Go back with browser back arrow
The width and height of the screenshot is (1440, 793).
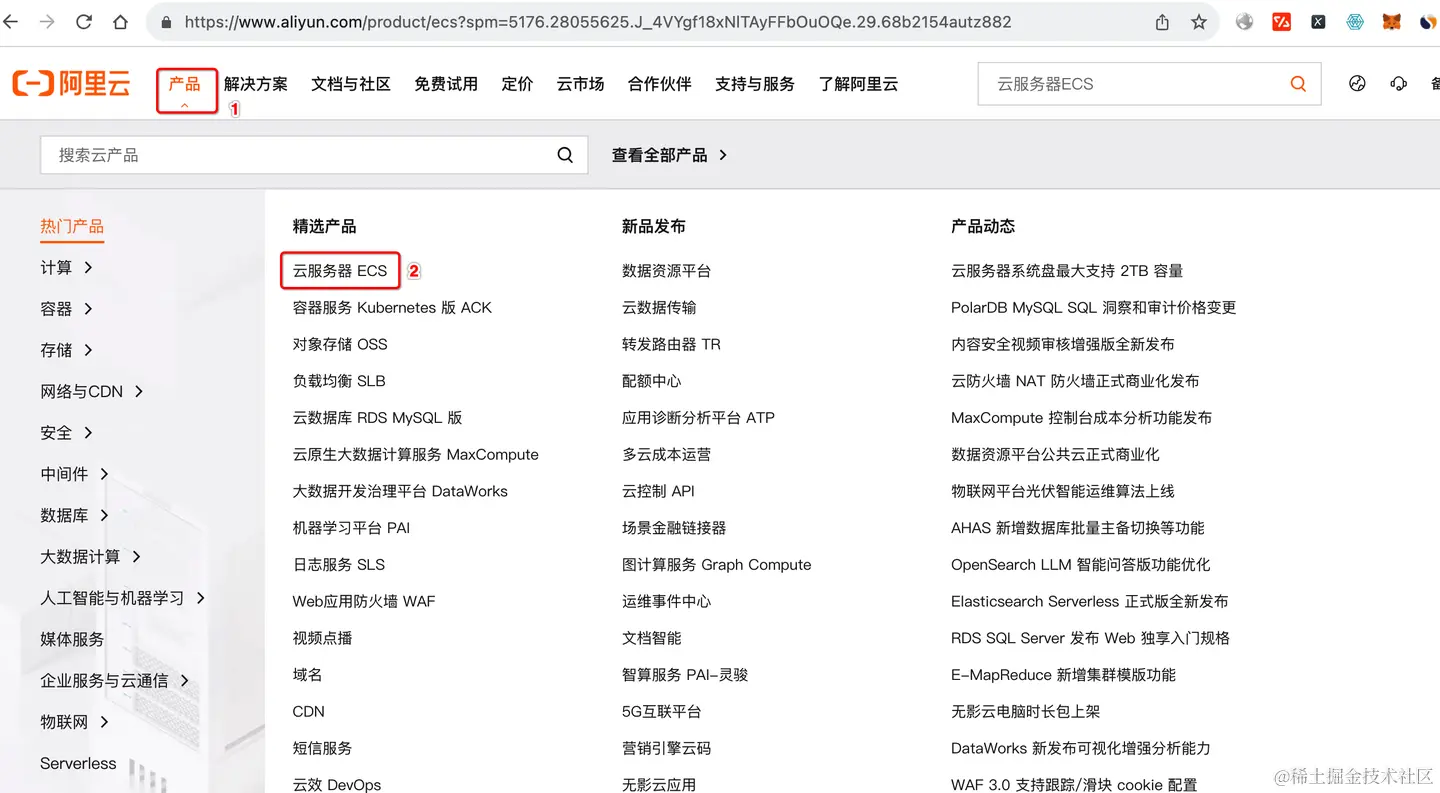click(x=10, y=22)
